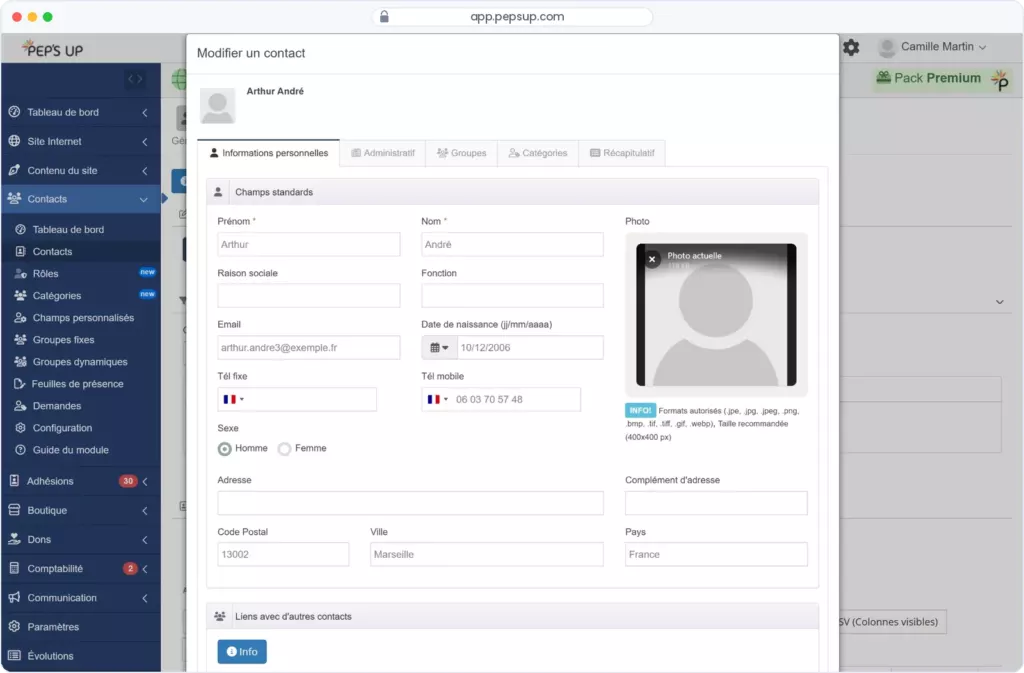Open date picker calendar dropdown
This screenshot has width=1024, height=673.
[x=439, y=347]
